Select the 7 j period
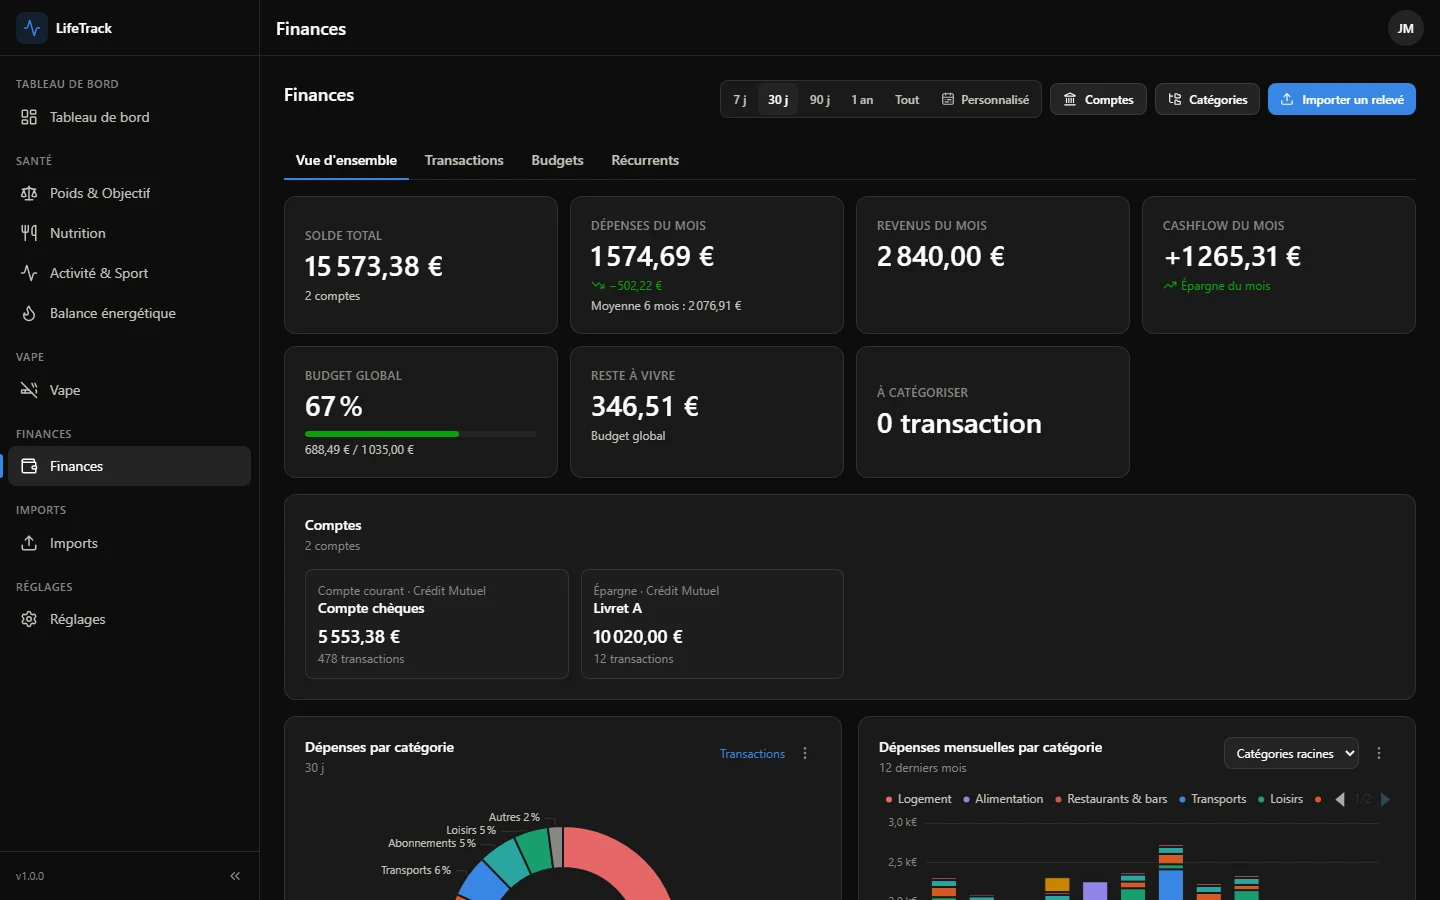The width and height of the screenshot is (1440, 900). pos(740,99)
